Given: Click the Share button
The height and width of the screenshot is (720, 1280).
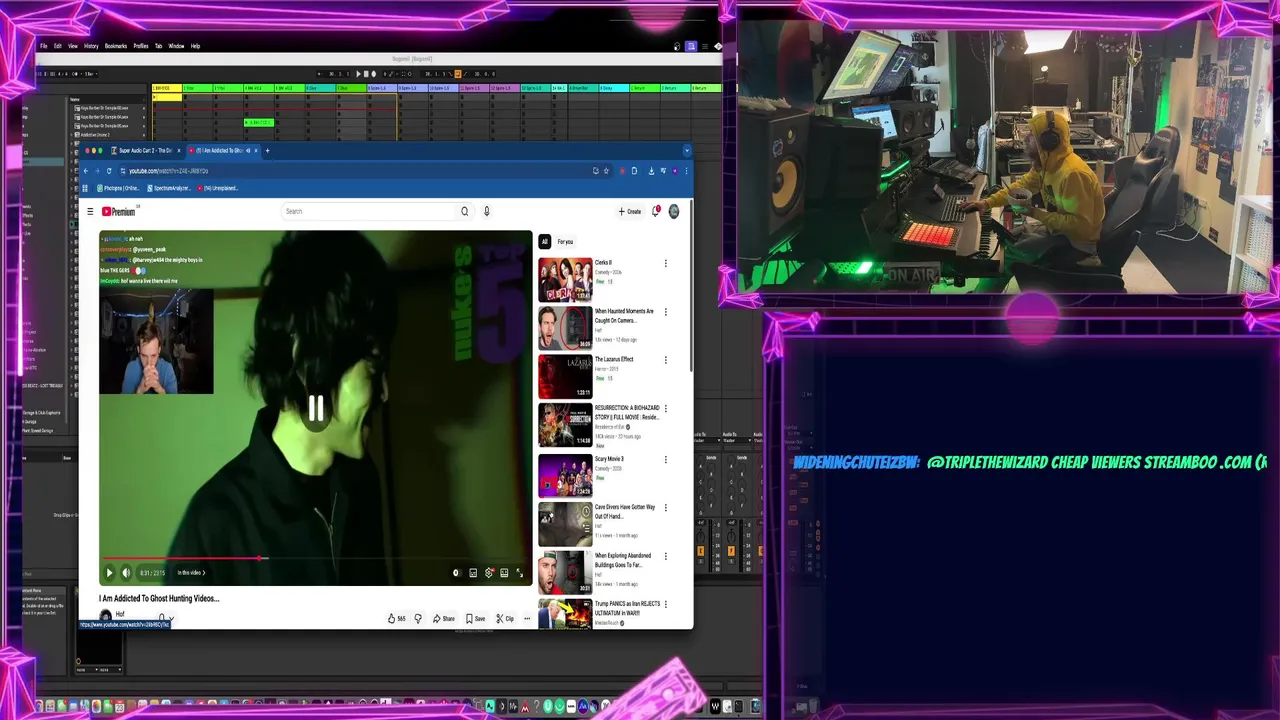Looking at the screenshot, I should (x=444, y=618).
